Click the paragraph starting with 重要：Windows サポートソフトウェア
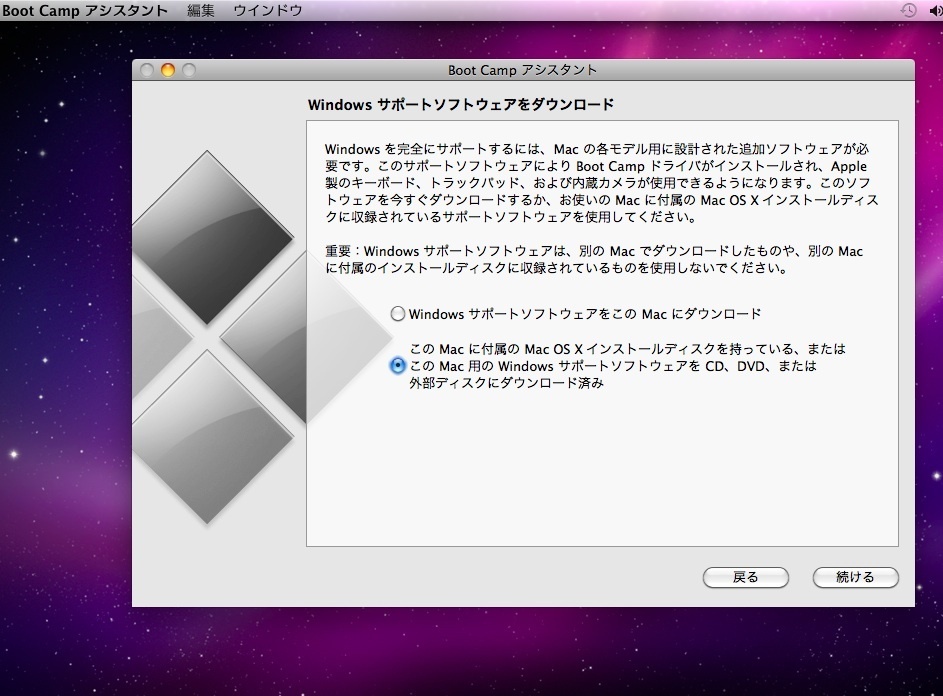943x696 pixels. 594,260
